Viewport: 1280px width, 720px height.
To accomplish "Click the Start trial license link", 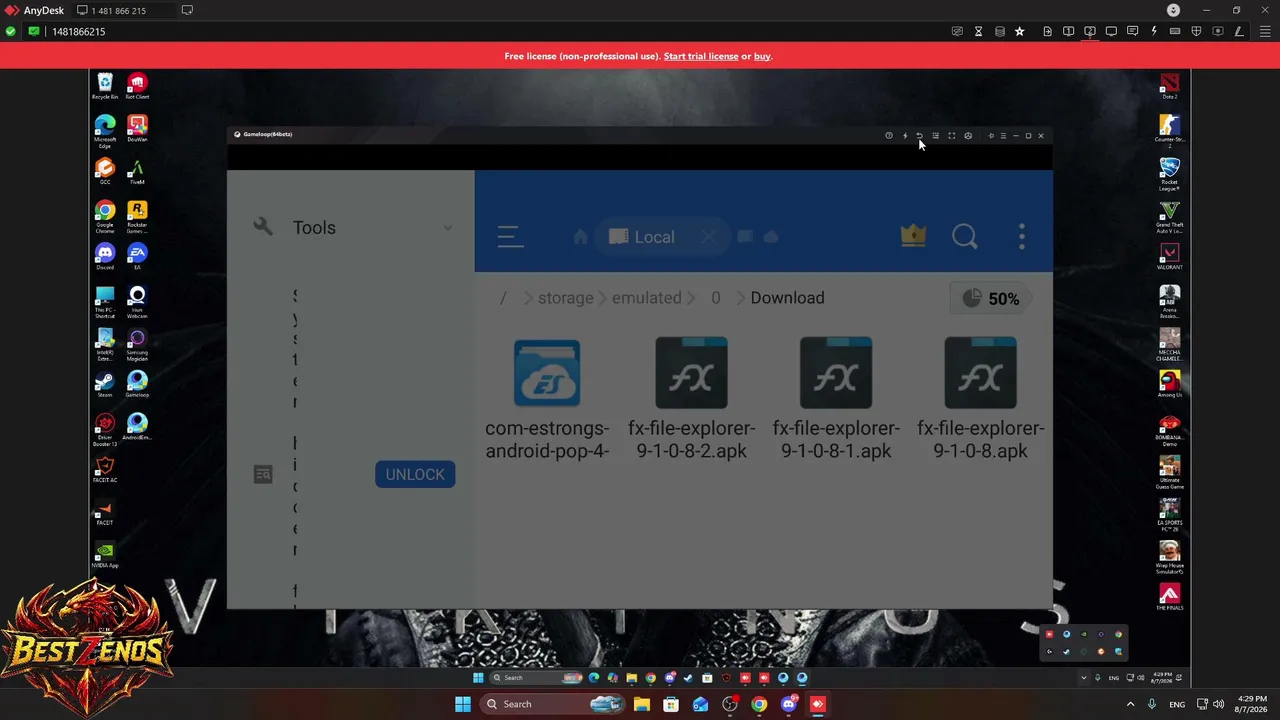I will (701, 56).
